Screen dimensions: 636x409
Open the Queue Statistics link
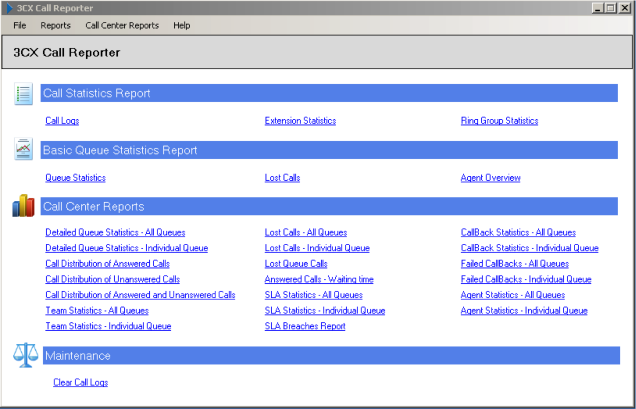(x=75, y=178)
